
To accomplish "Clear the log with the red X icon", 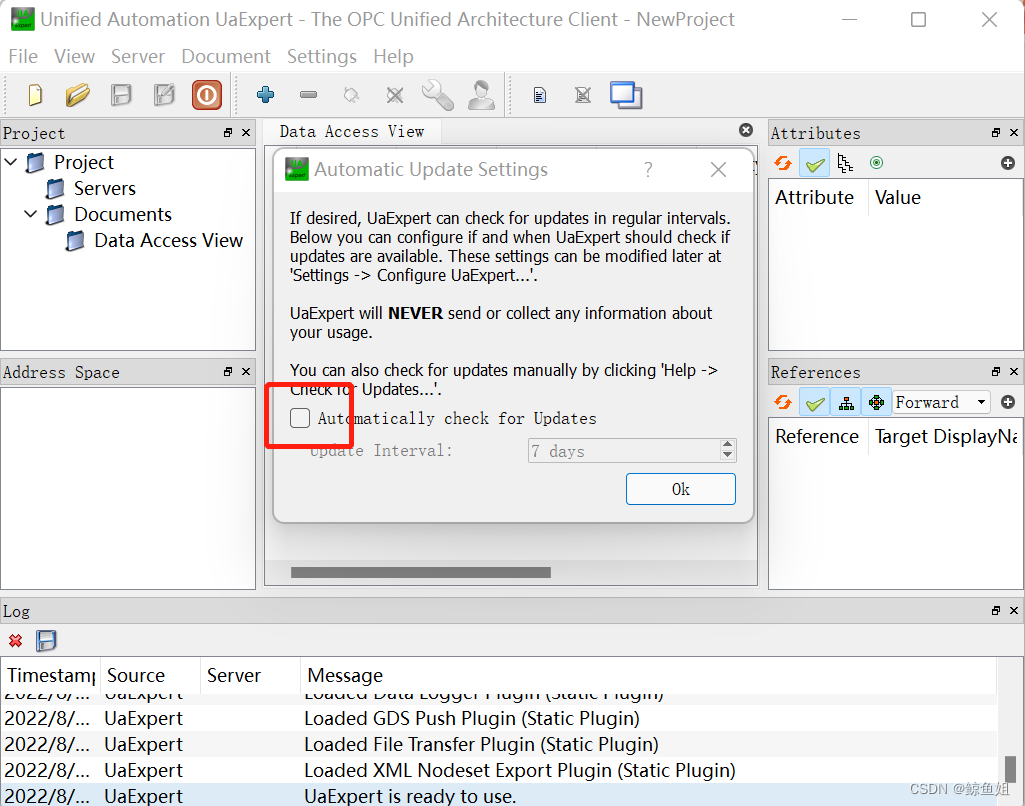I will tap(16, 641).
